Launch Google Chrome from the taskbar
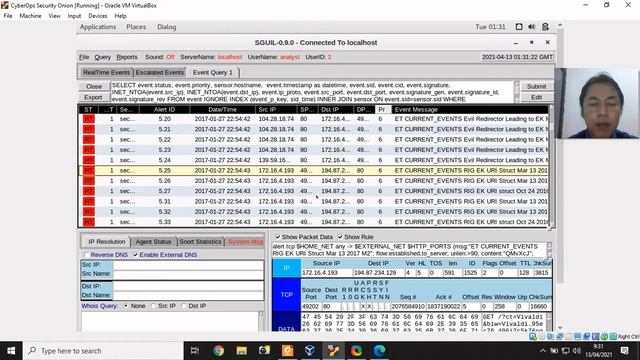This screenshot has height=360, width=640. click(x=218, y=351)
